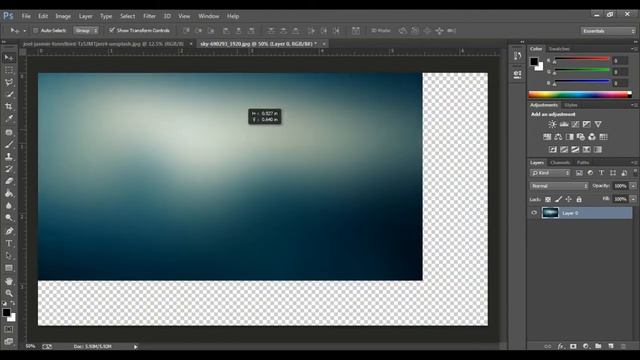
Task: Switch to the first document tab
Action: point(103,44)
